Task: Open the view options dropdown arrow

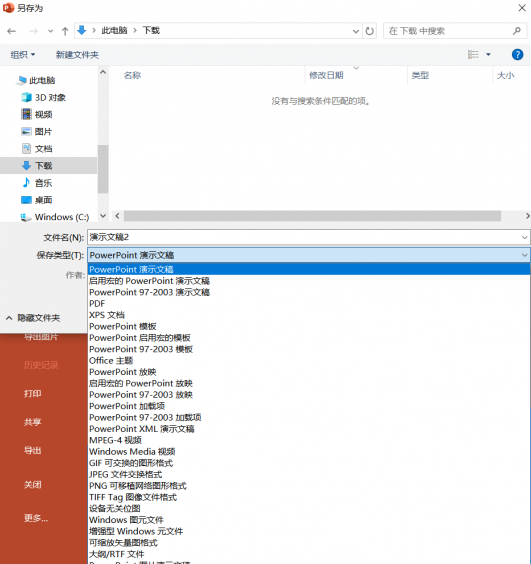Action: coord(488,55)
